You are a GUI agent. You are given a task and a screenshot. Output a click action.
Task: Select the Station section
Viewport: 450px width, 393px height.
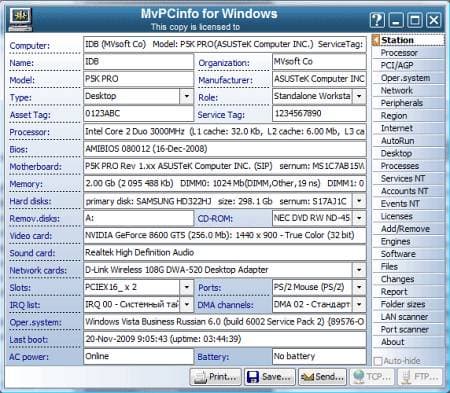pos(409,40)
